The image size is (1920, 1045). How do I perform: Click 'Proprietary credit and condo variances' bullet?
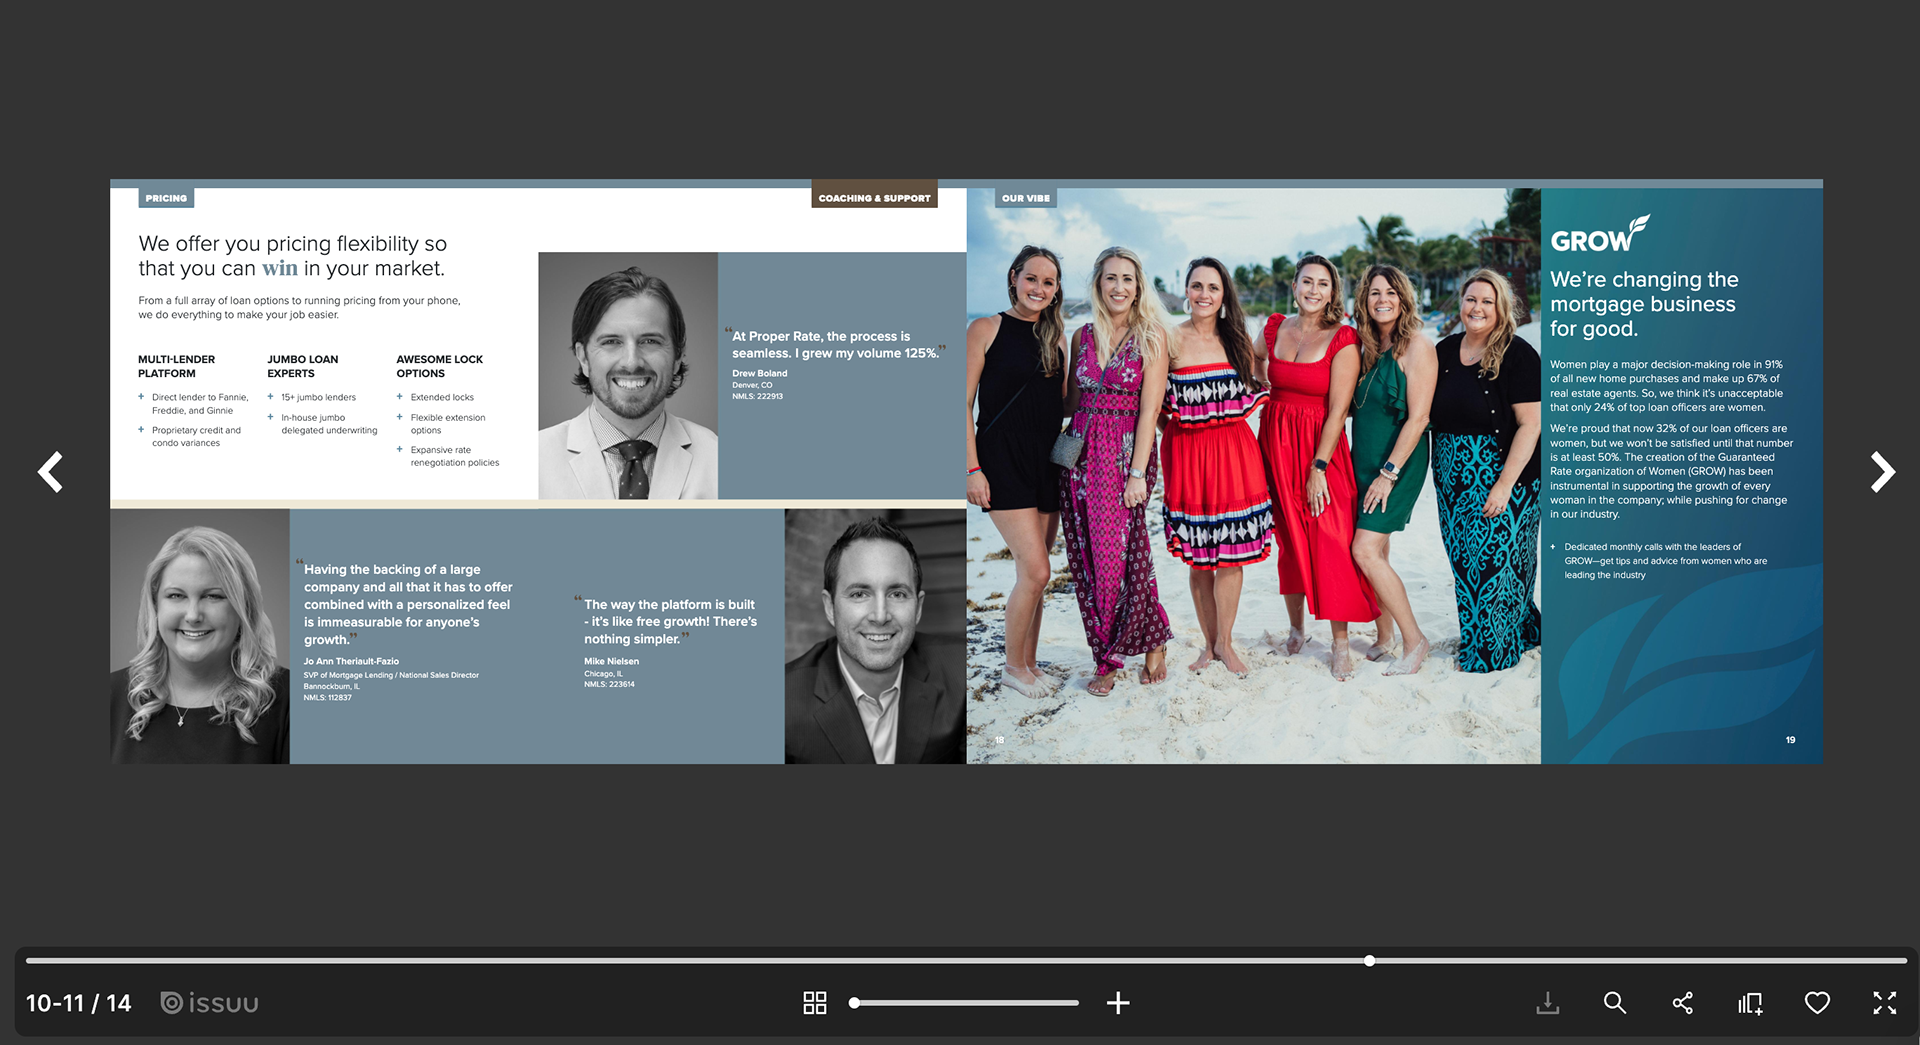pyautogui.click(x=196, y=436)
